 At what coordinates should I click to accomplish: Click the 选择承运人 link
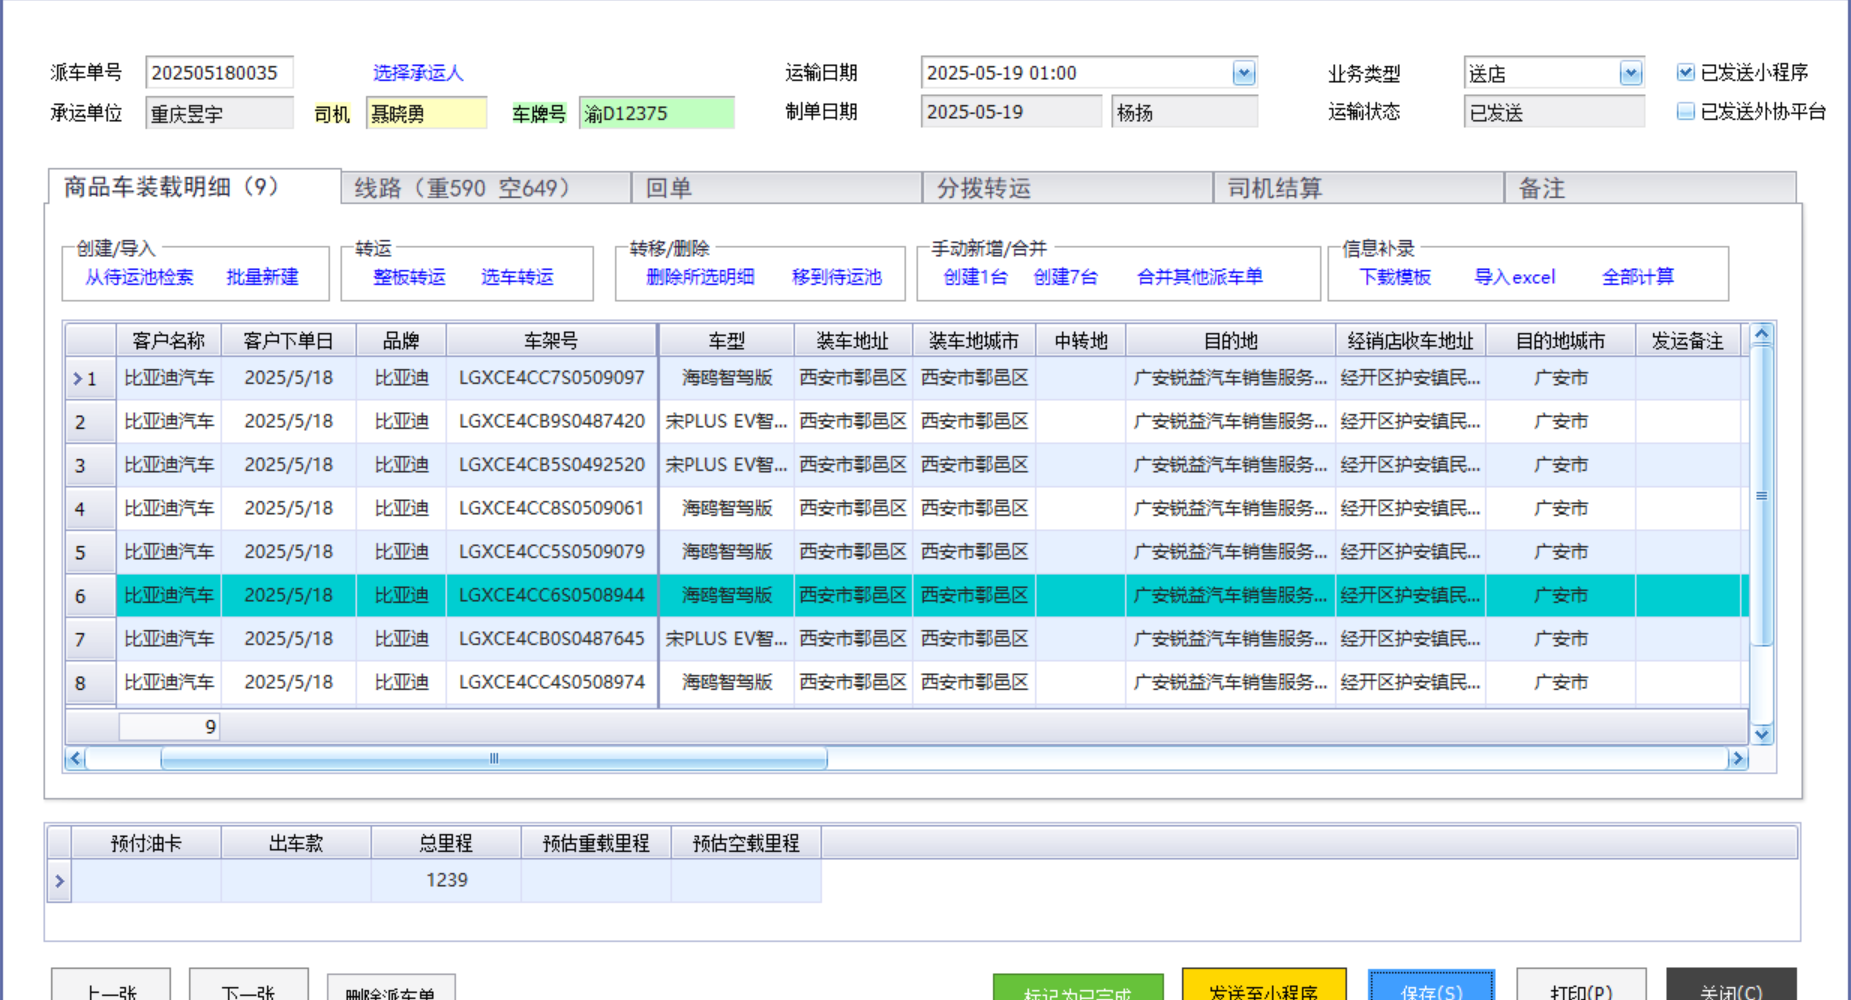pyautogui.click(x=418, y=73)
